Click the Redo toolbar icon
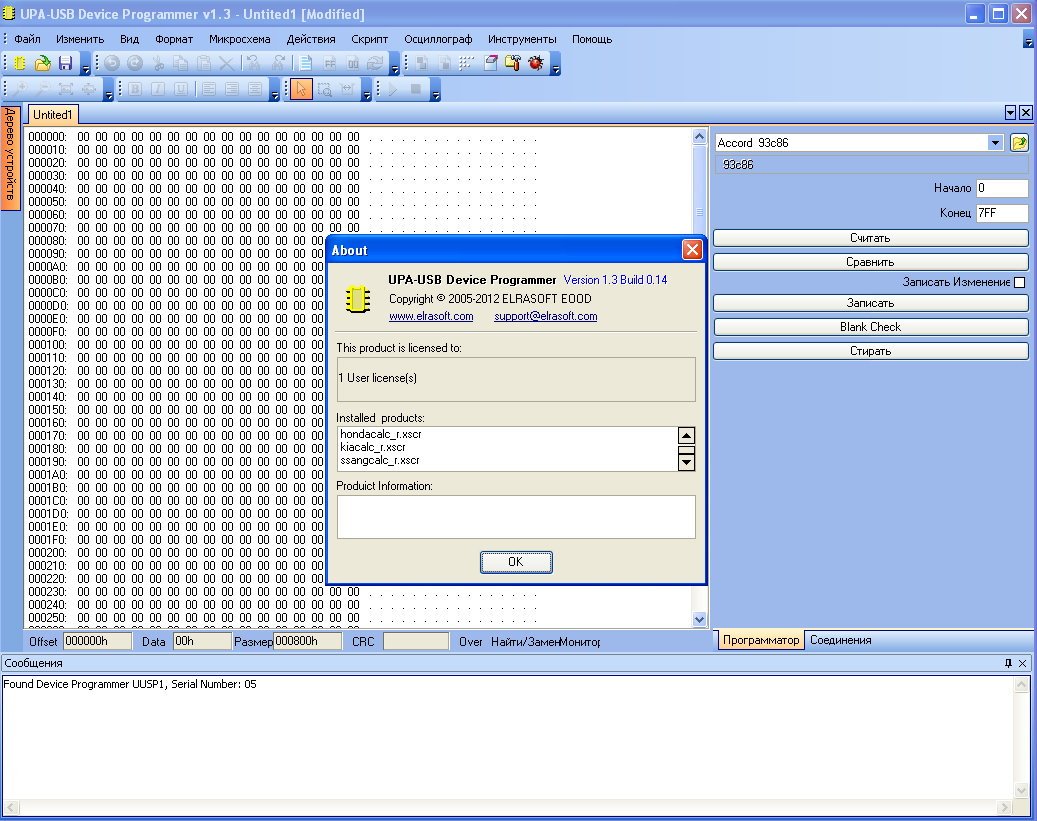Image resolution: width=1037 pixels, height=821 pixels. pos(135,64)
